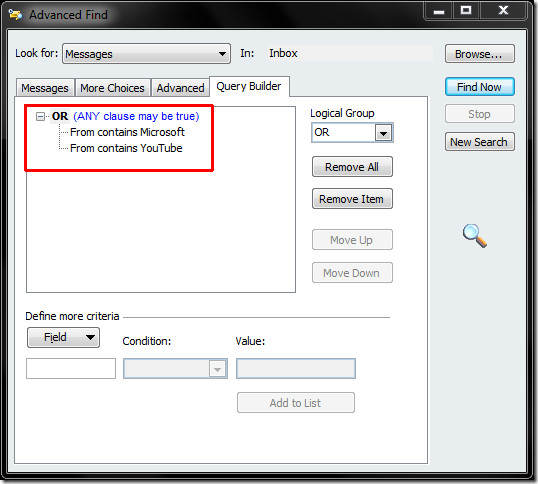Click the Advanced Find title bar icon
538x484 pixels.
tap(15, 14)
